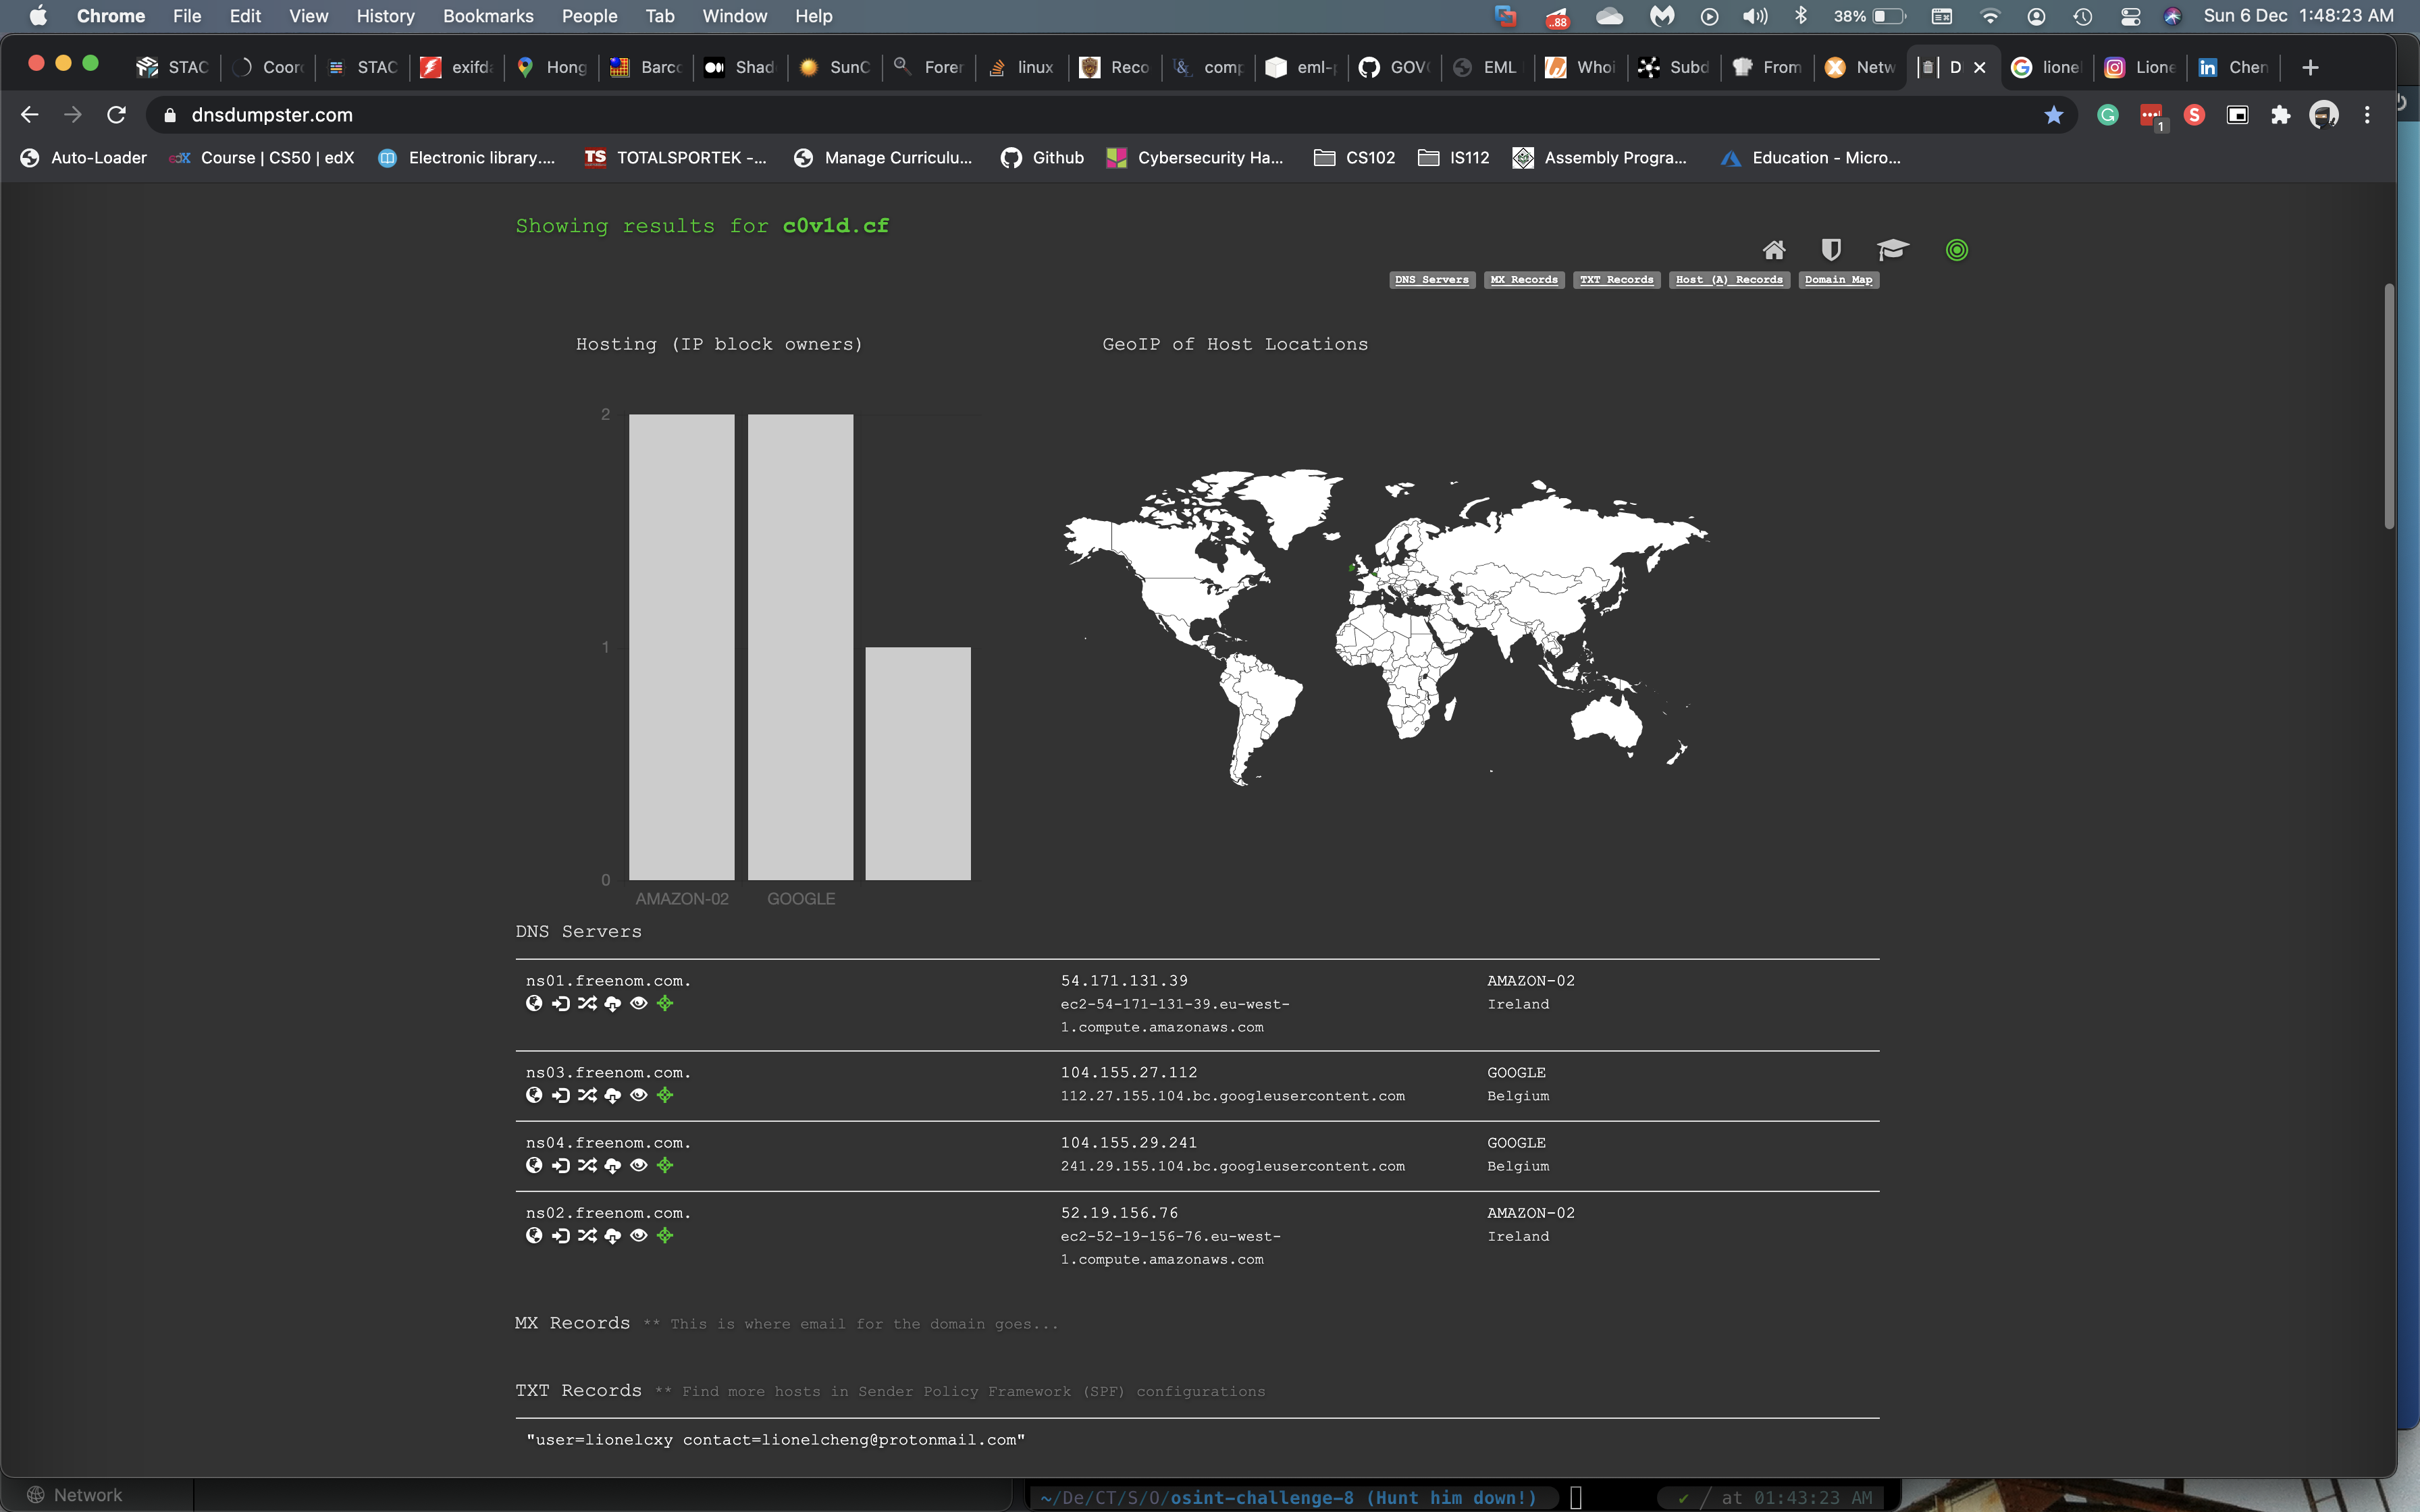The width and height of the screenshot is (2420, 1512).
Task: Open the Grammarly extension icon
Action: [2108, 115]
